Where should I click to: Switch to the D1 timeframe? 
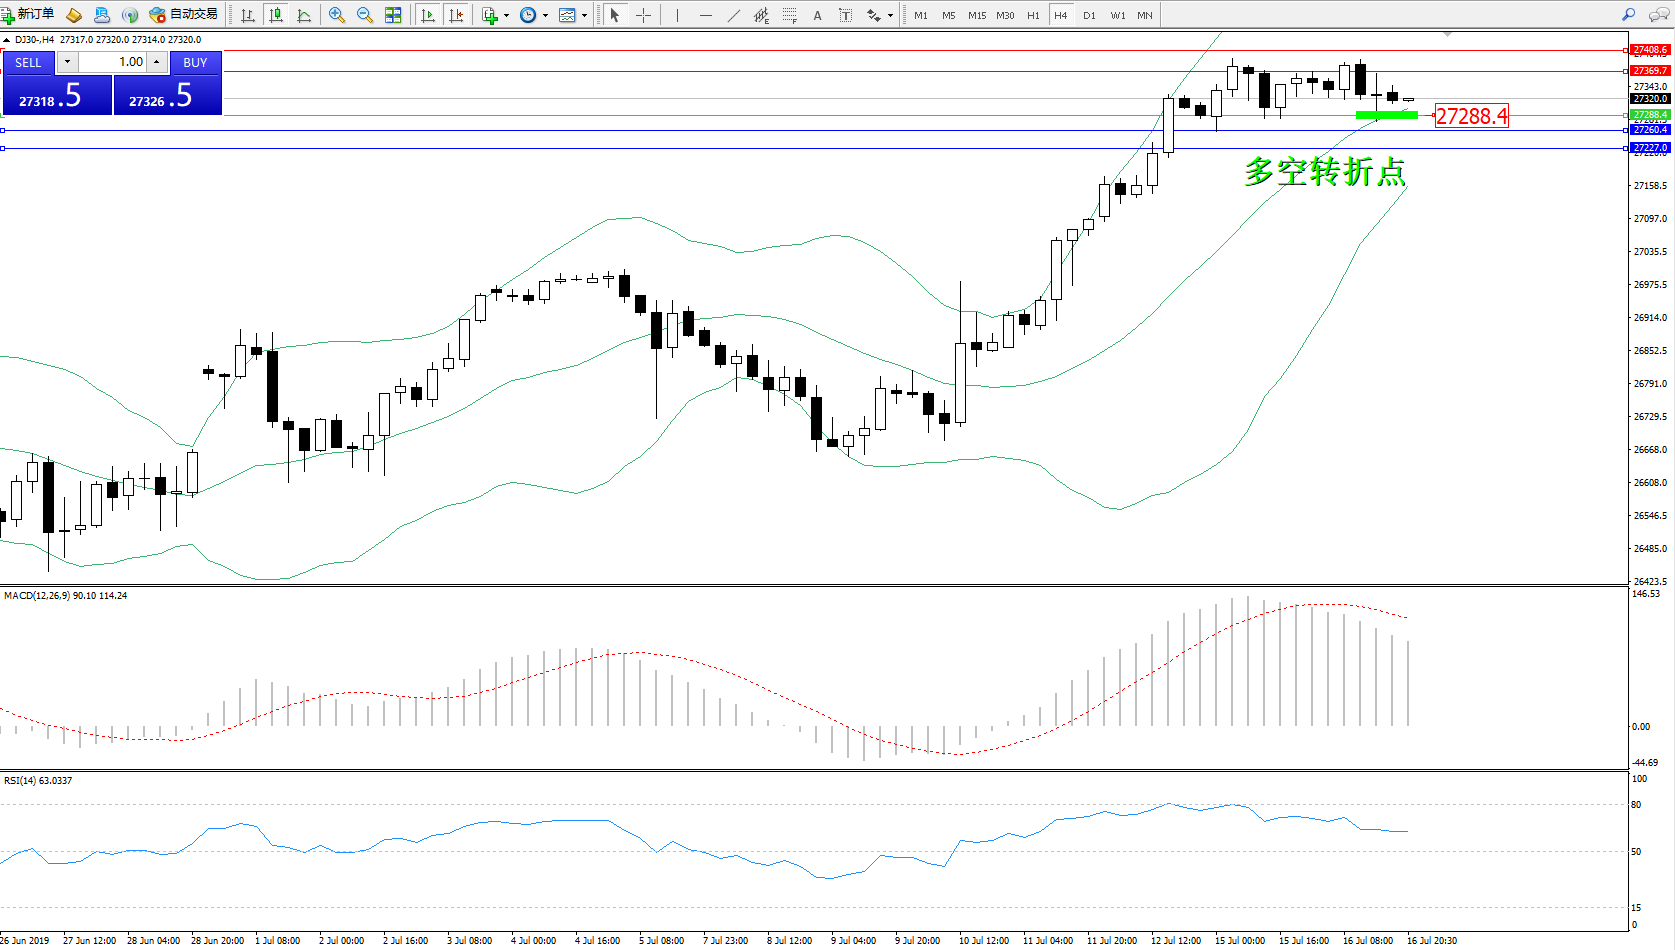tap(1089, 15)
